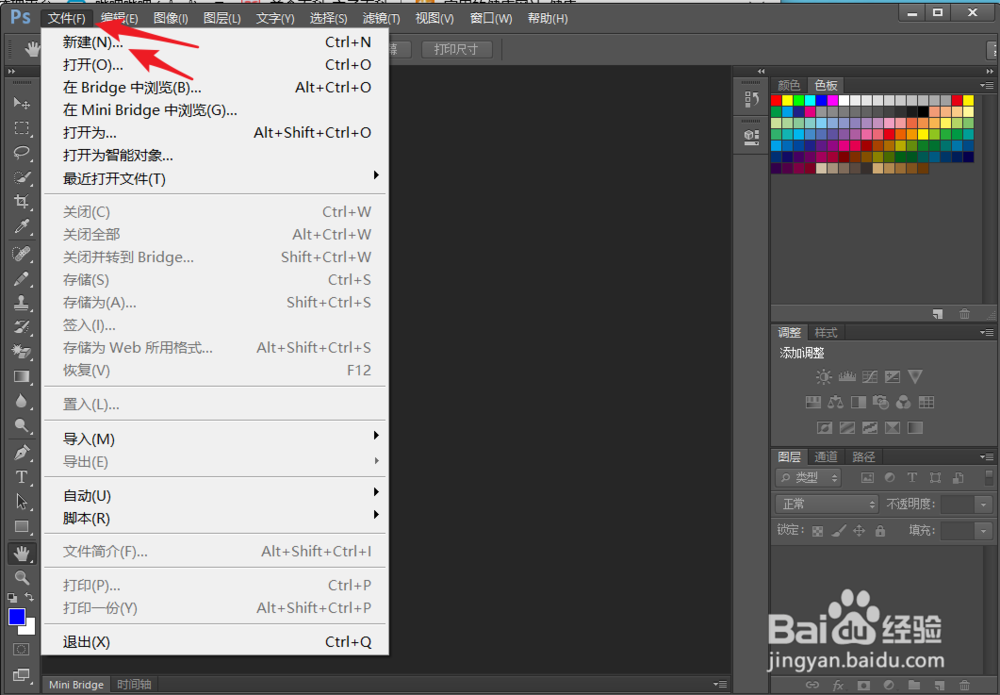
Task: Switch to the 样式 tab
Action: (x=826, y=333)
